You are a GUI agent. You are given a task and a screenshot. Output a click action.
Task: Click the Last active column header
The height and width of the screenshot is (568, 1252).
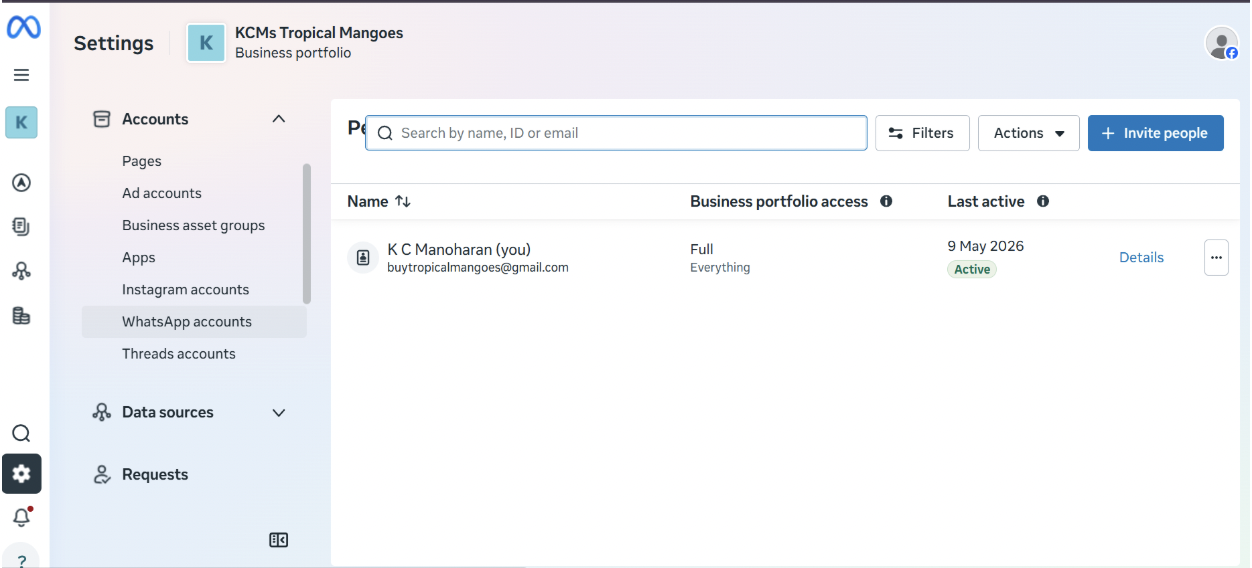[986, 201]
